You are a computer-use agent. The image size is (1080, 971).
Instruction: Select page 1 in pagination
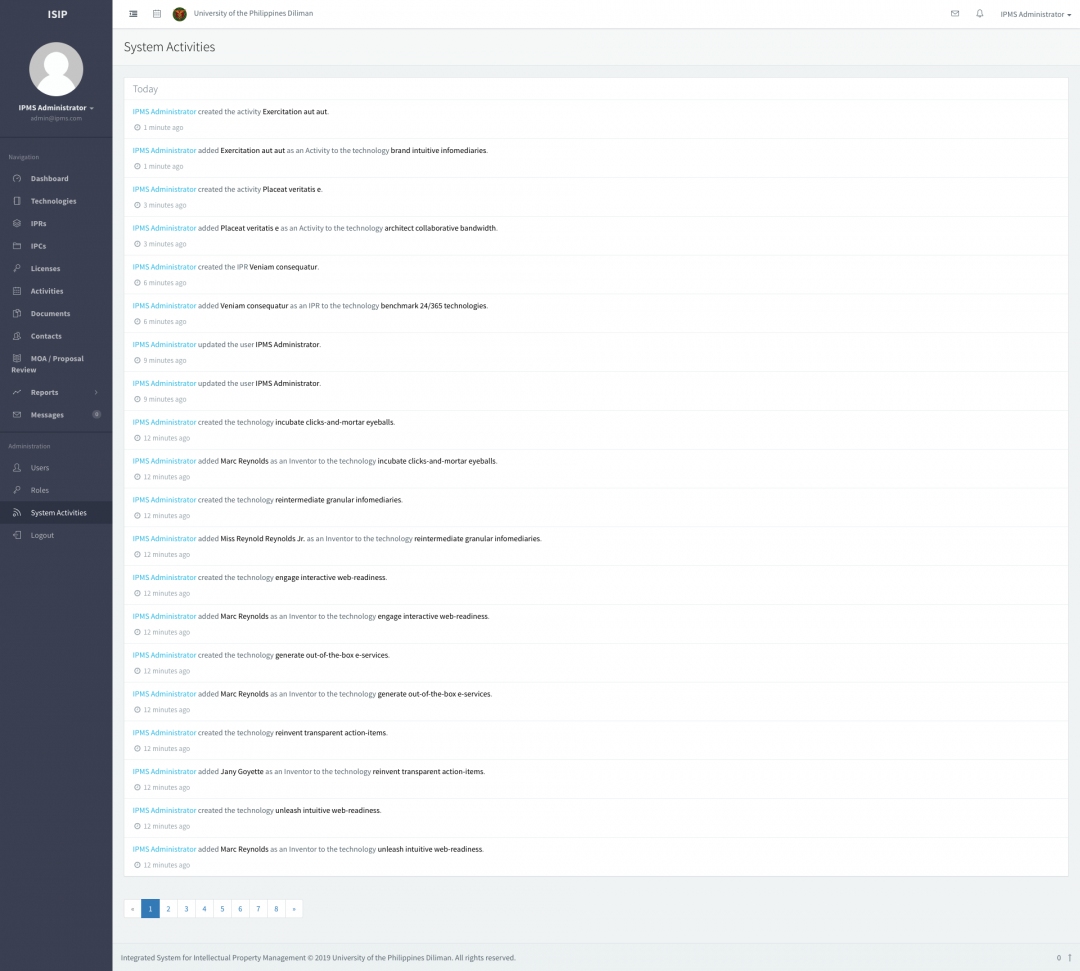pos(150,909)
